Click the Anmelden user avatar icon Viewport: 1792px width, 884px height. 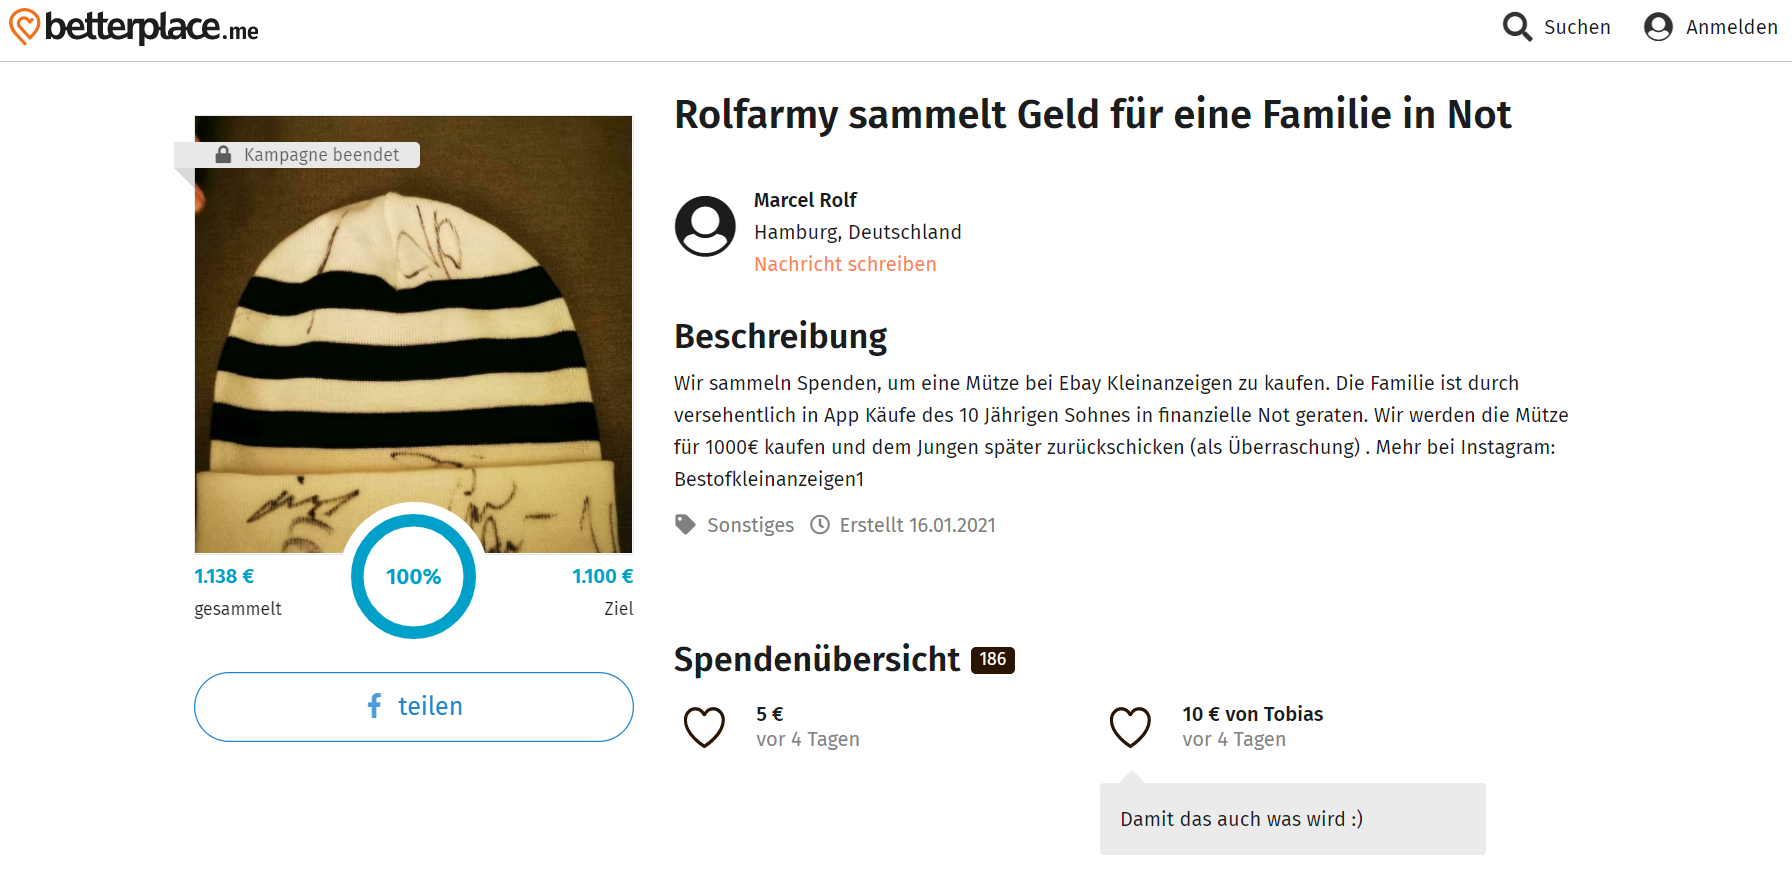(x=1658, y=27)
